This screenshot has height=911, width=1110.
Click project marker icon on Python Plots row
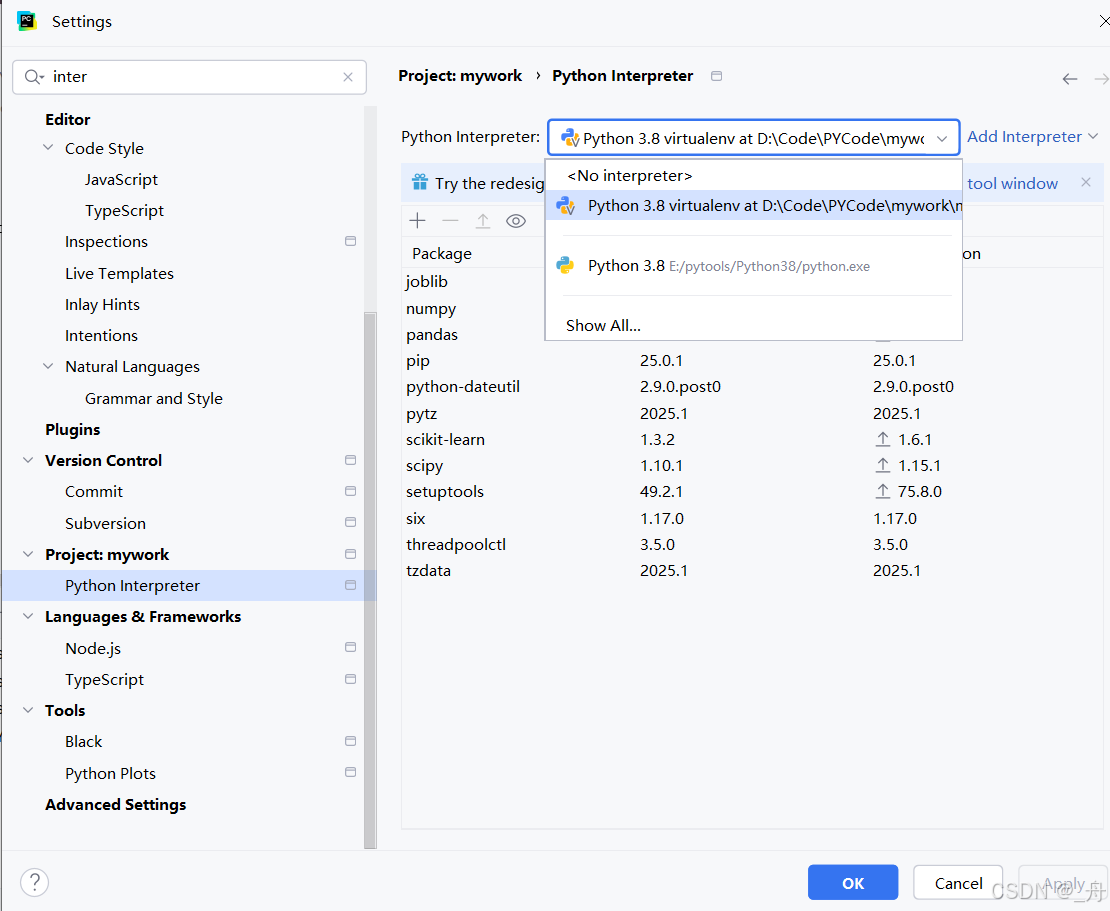click(x=350, y=772)
